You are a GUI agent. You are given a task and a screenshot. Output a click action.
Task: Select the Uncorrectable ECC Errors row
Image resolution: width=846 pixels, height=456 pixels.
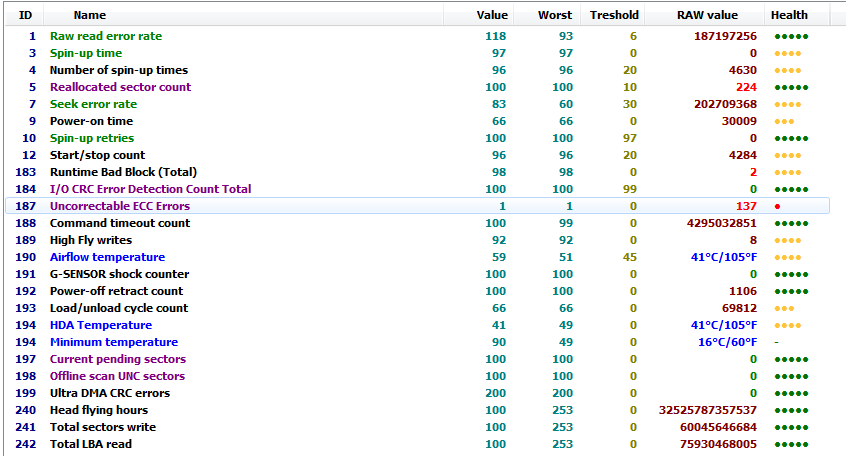(417, 206)
